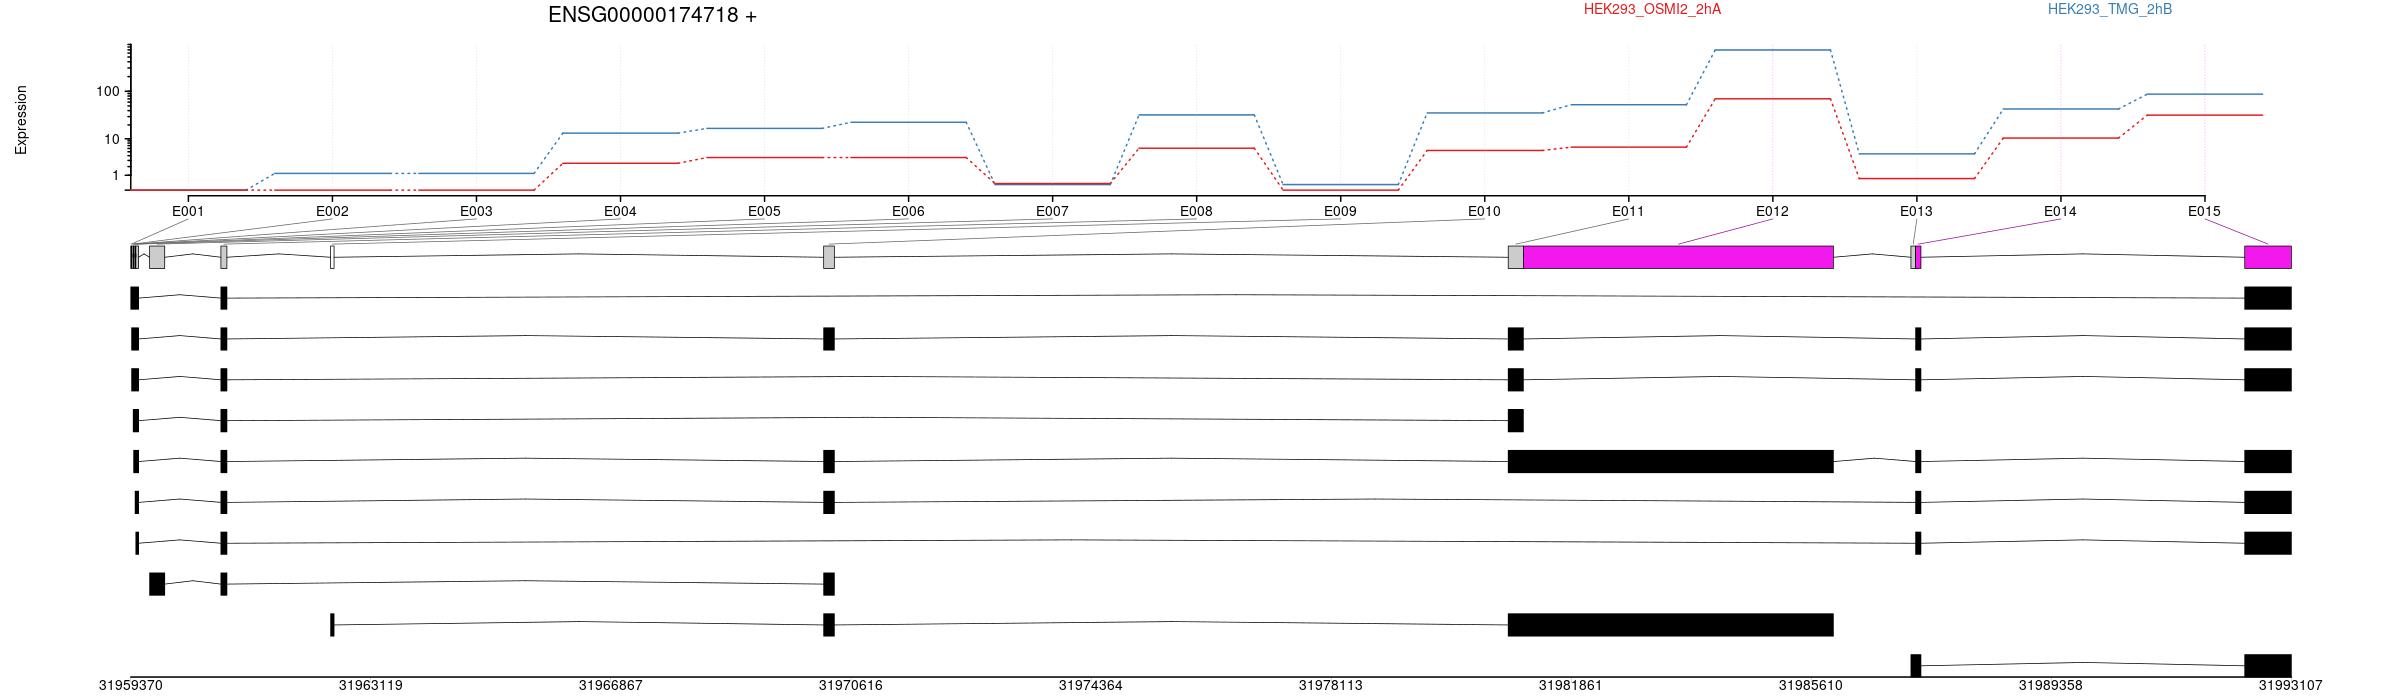Click genomic coordinate 31959370
Screen dimensions: 2400x700
(131, 686)
